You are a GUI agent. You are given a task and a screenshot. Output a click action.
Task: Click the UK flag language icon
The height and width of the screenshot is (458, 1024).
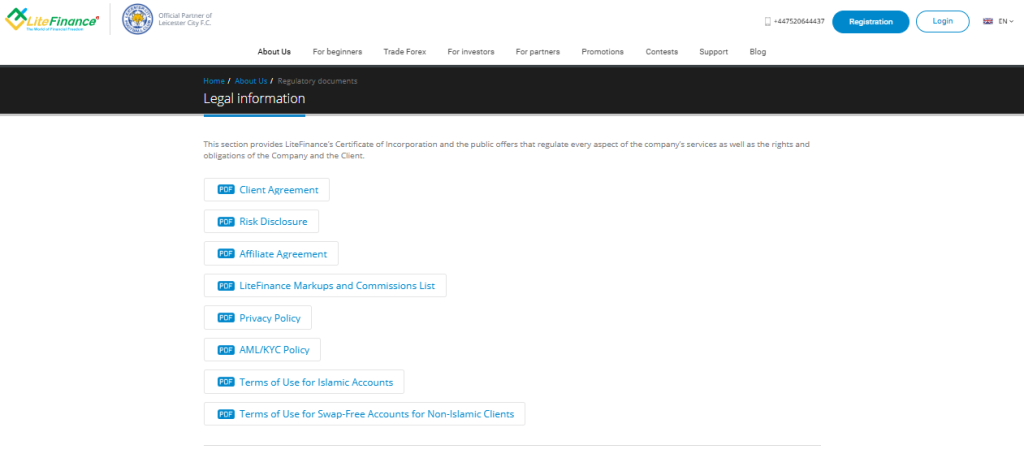(988, 21)
